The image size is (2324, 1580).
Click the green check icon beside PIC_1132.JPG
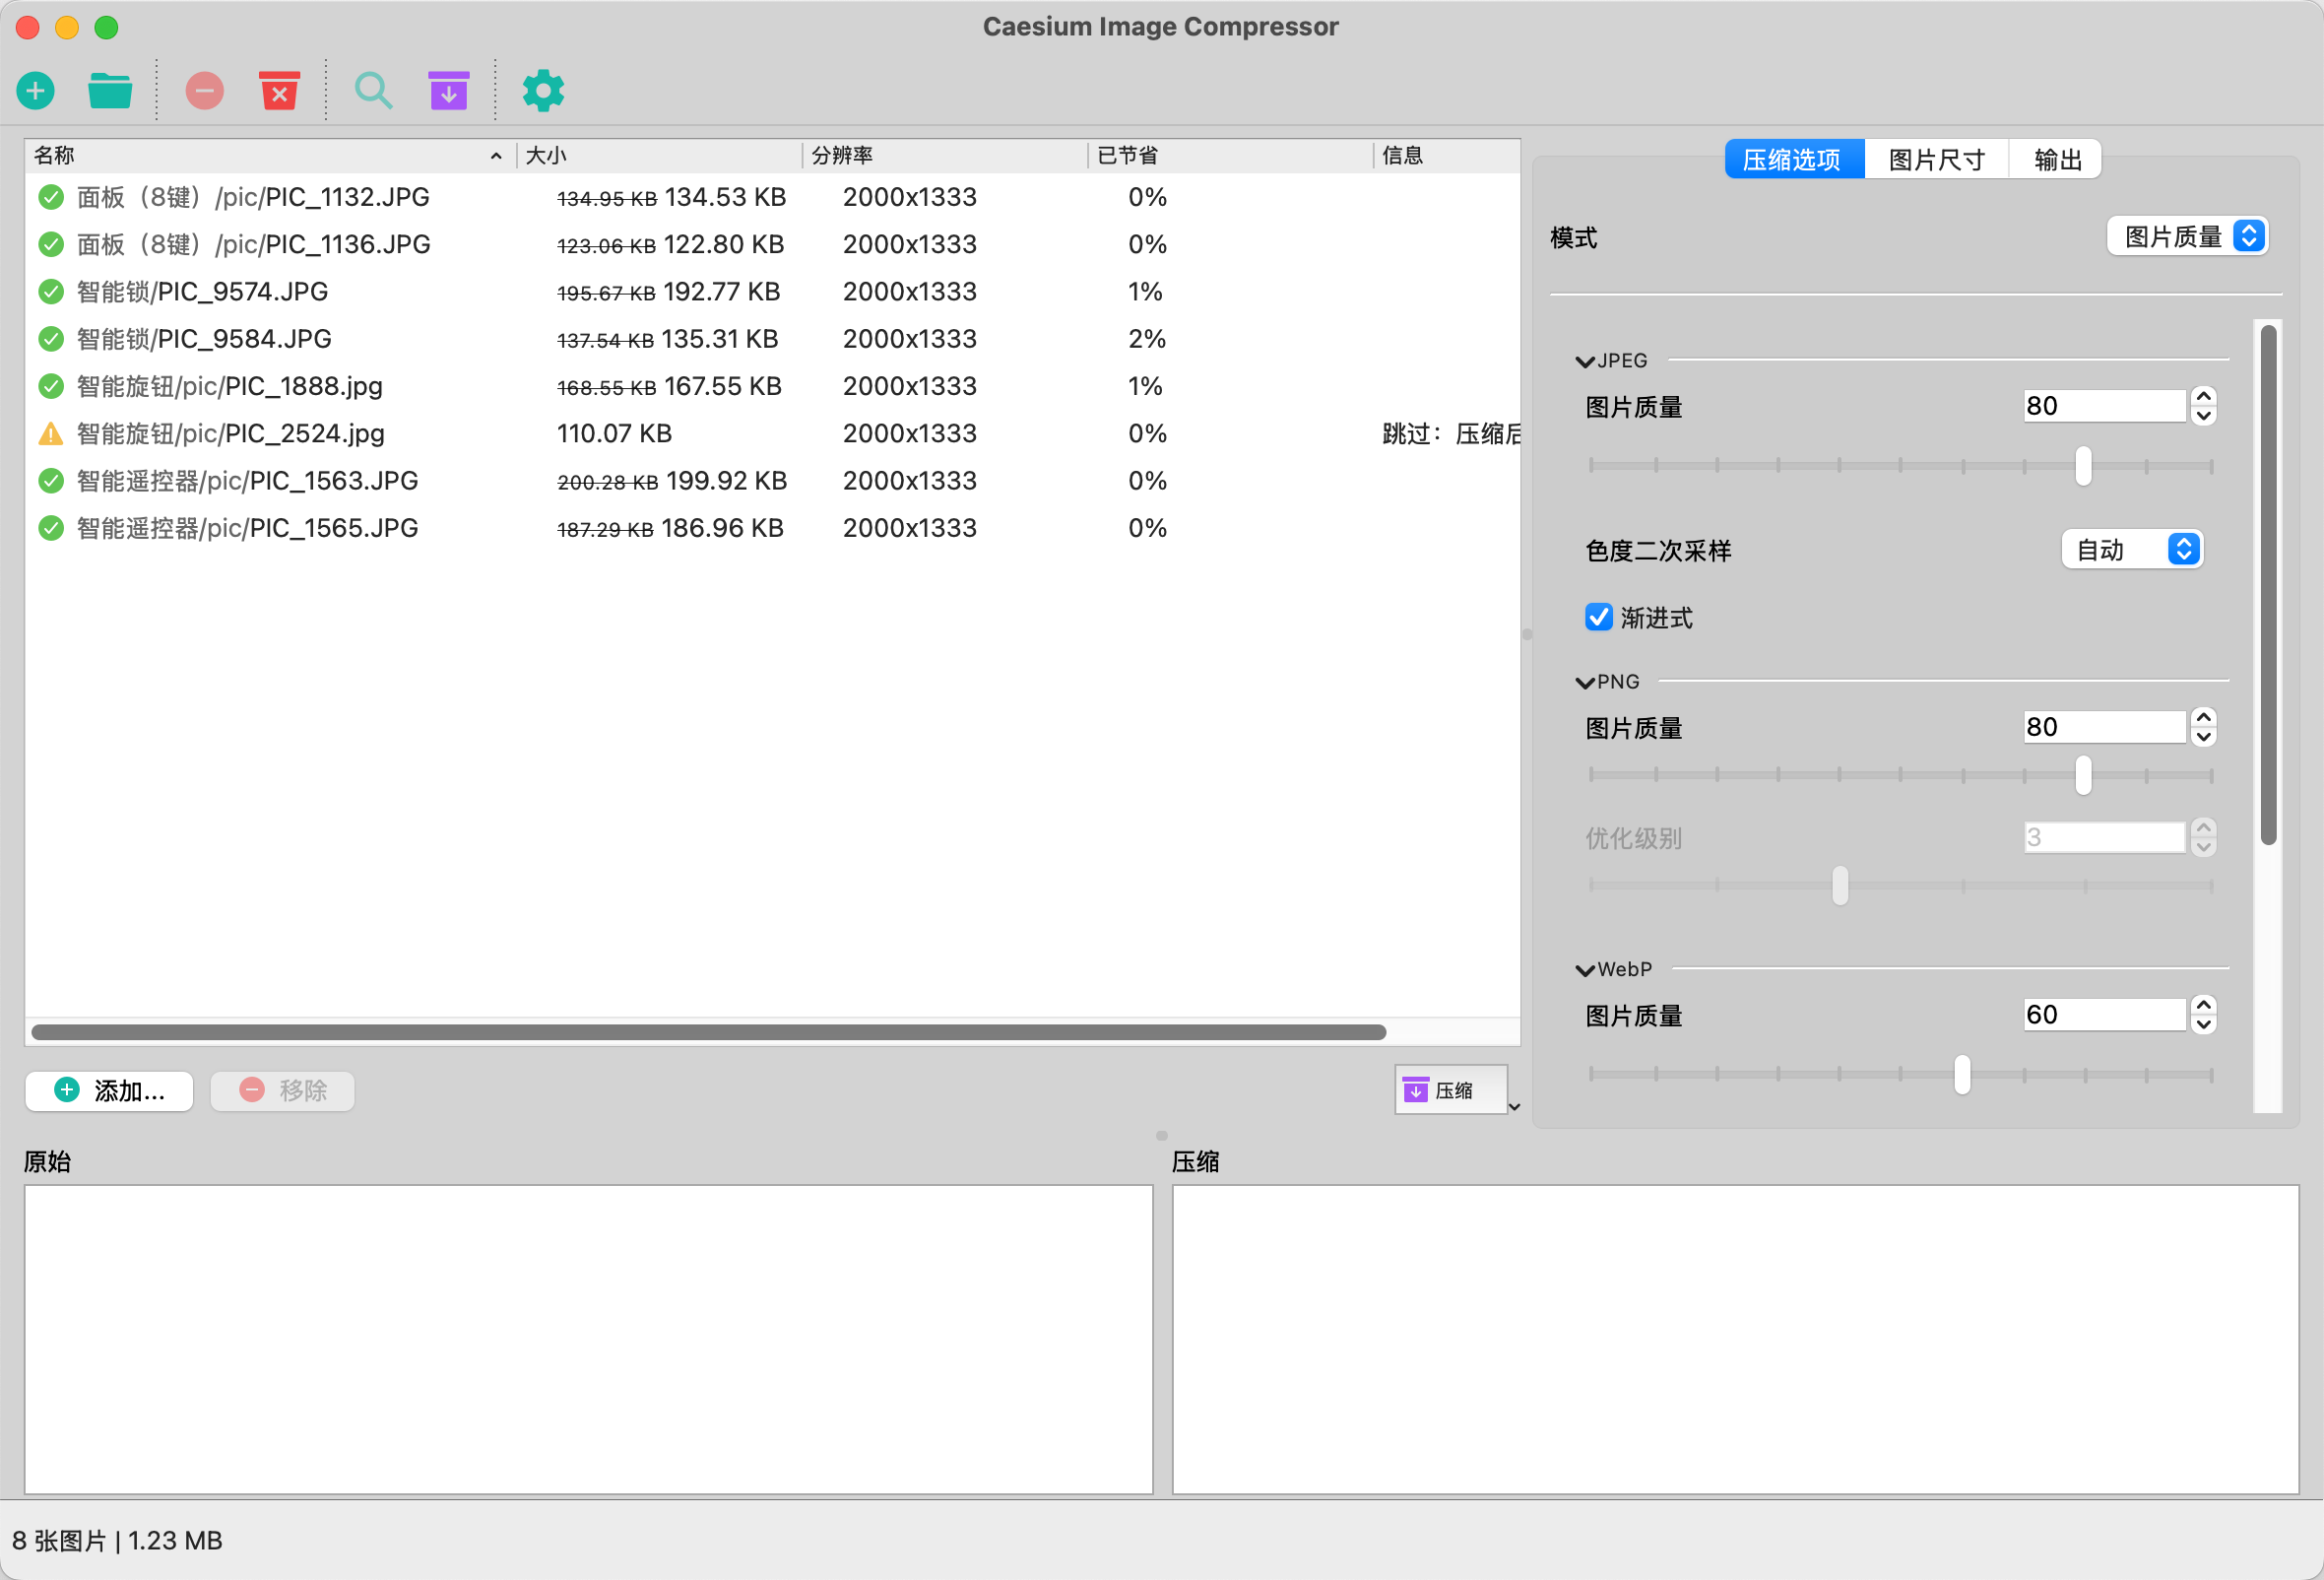[x=50, y=197]
